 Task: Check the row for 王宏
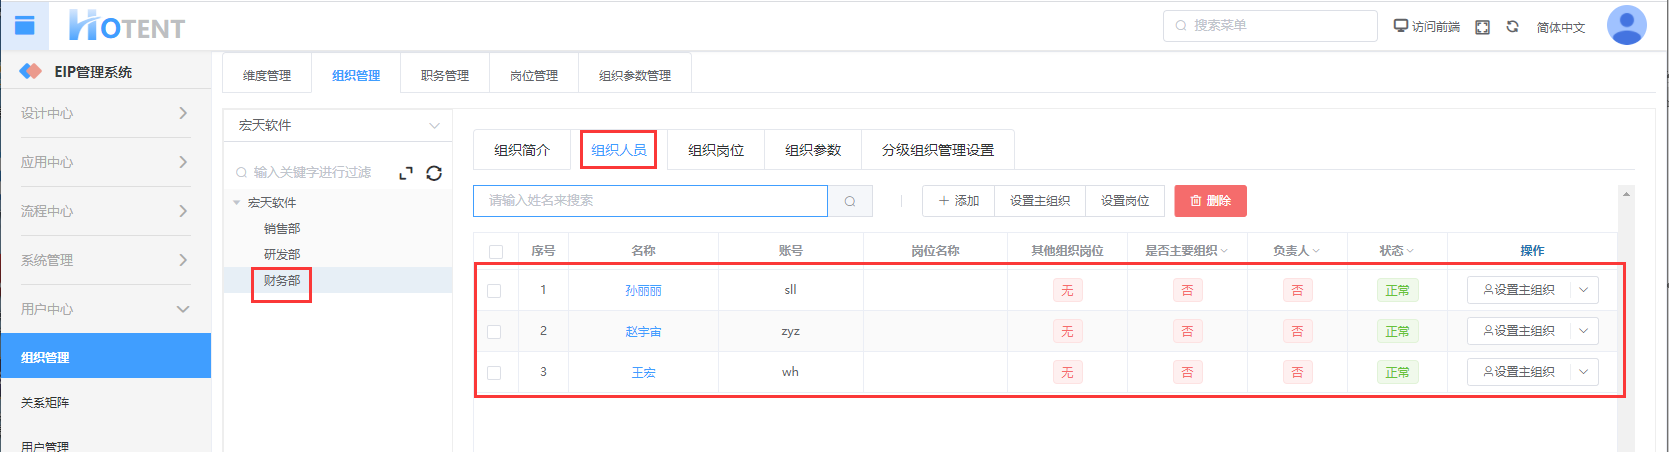pyautogui.click(x=494, y=373)
